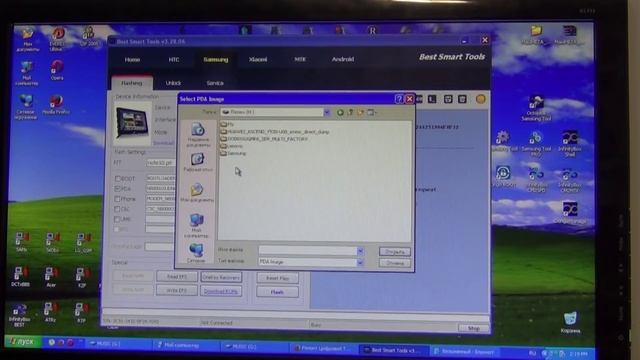Launch the CM2MTK desktop shortcut

click(x=569, y=180)
